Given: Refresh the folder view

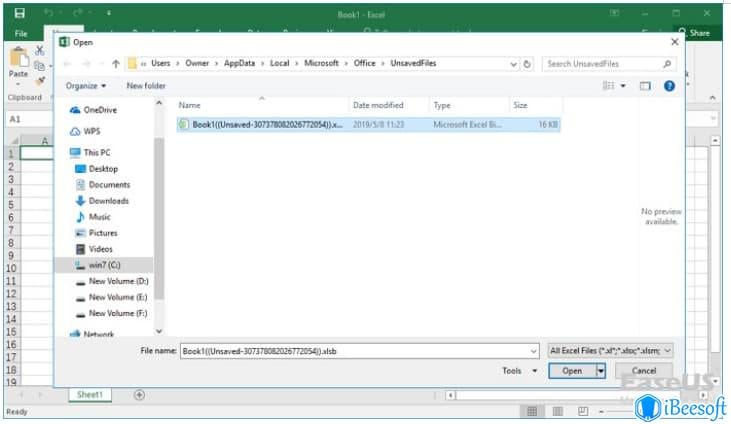Looking at the screenshot, I should click(x=527, y=64).
